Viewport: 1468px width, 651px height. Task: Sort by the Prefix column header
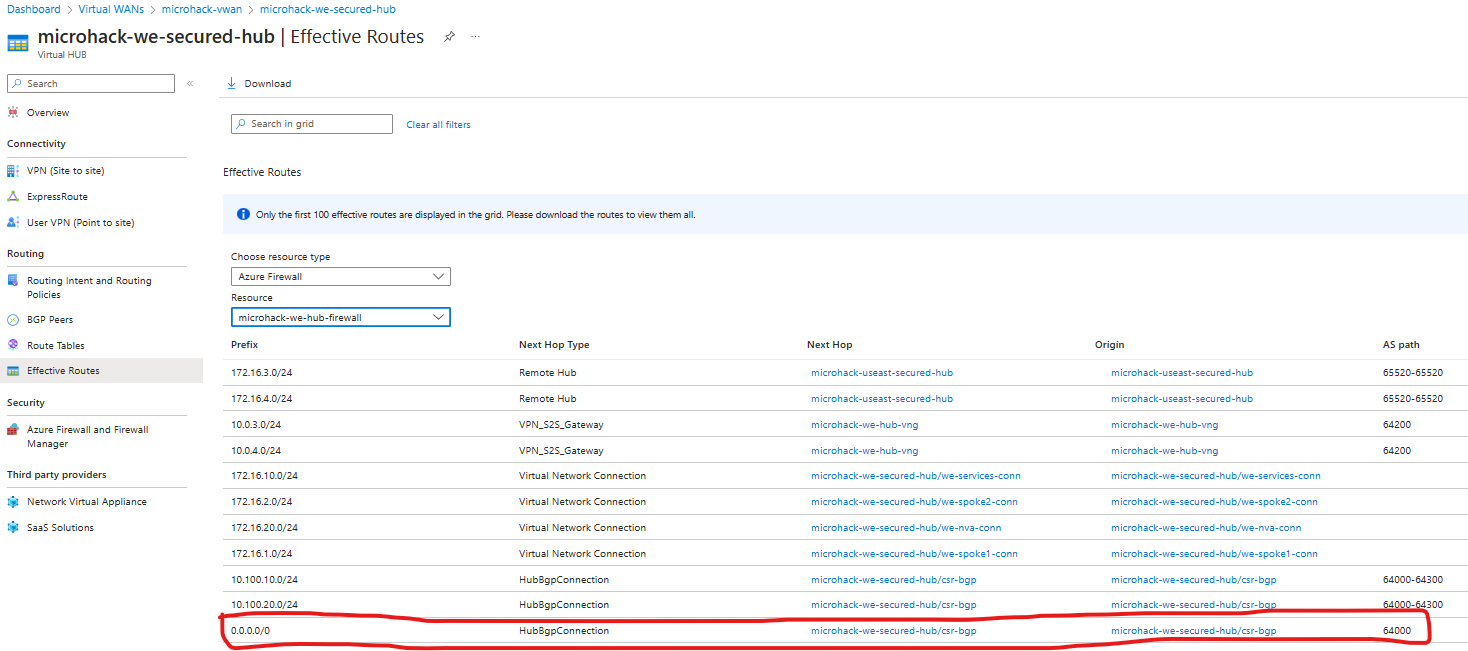coord(244,345)
